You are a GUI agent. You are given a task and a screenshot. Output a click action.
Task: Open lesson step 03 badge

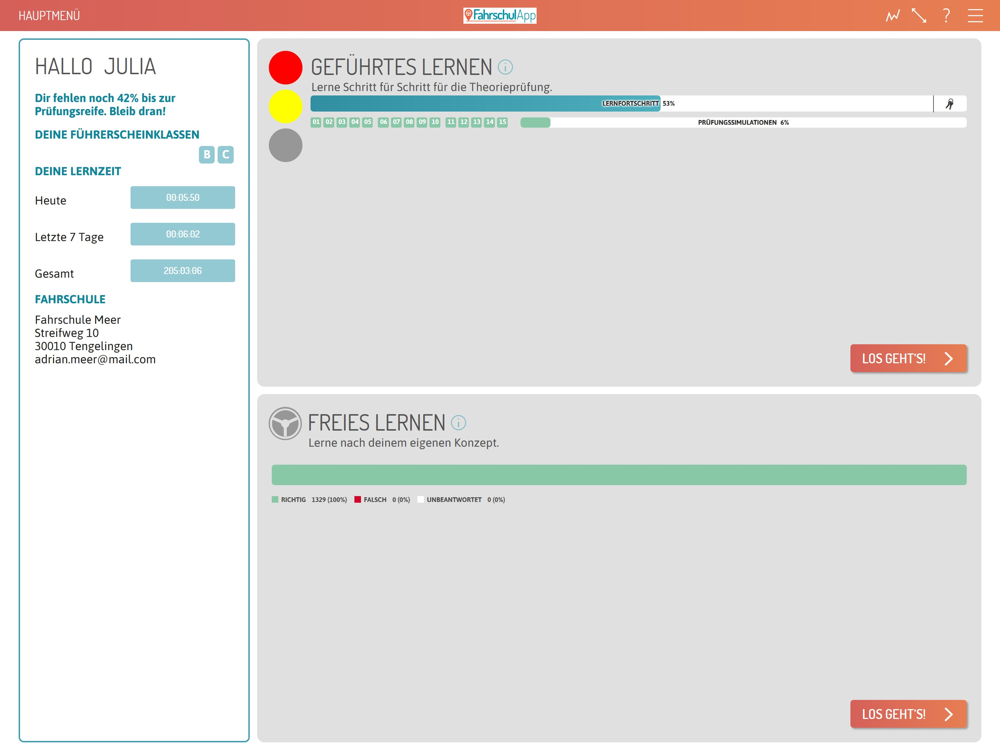coord(342,122)
